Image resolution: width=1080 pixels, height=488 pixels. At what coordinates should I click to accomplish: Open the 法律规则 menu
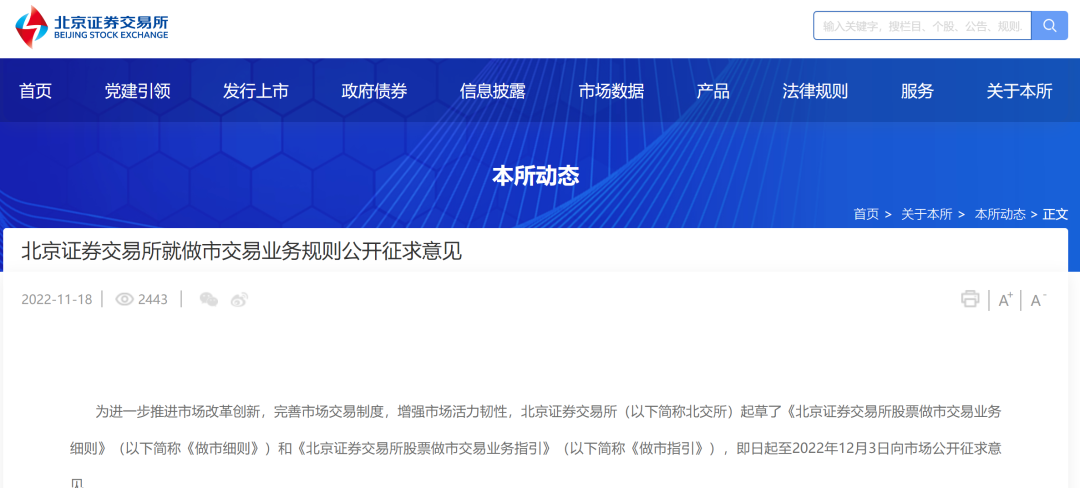pyautogui.click(x=815, y=91)
